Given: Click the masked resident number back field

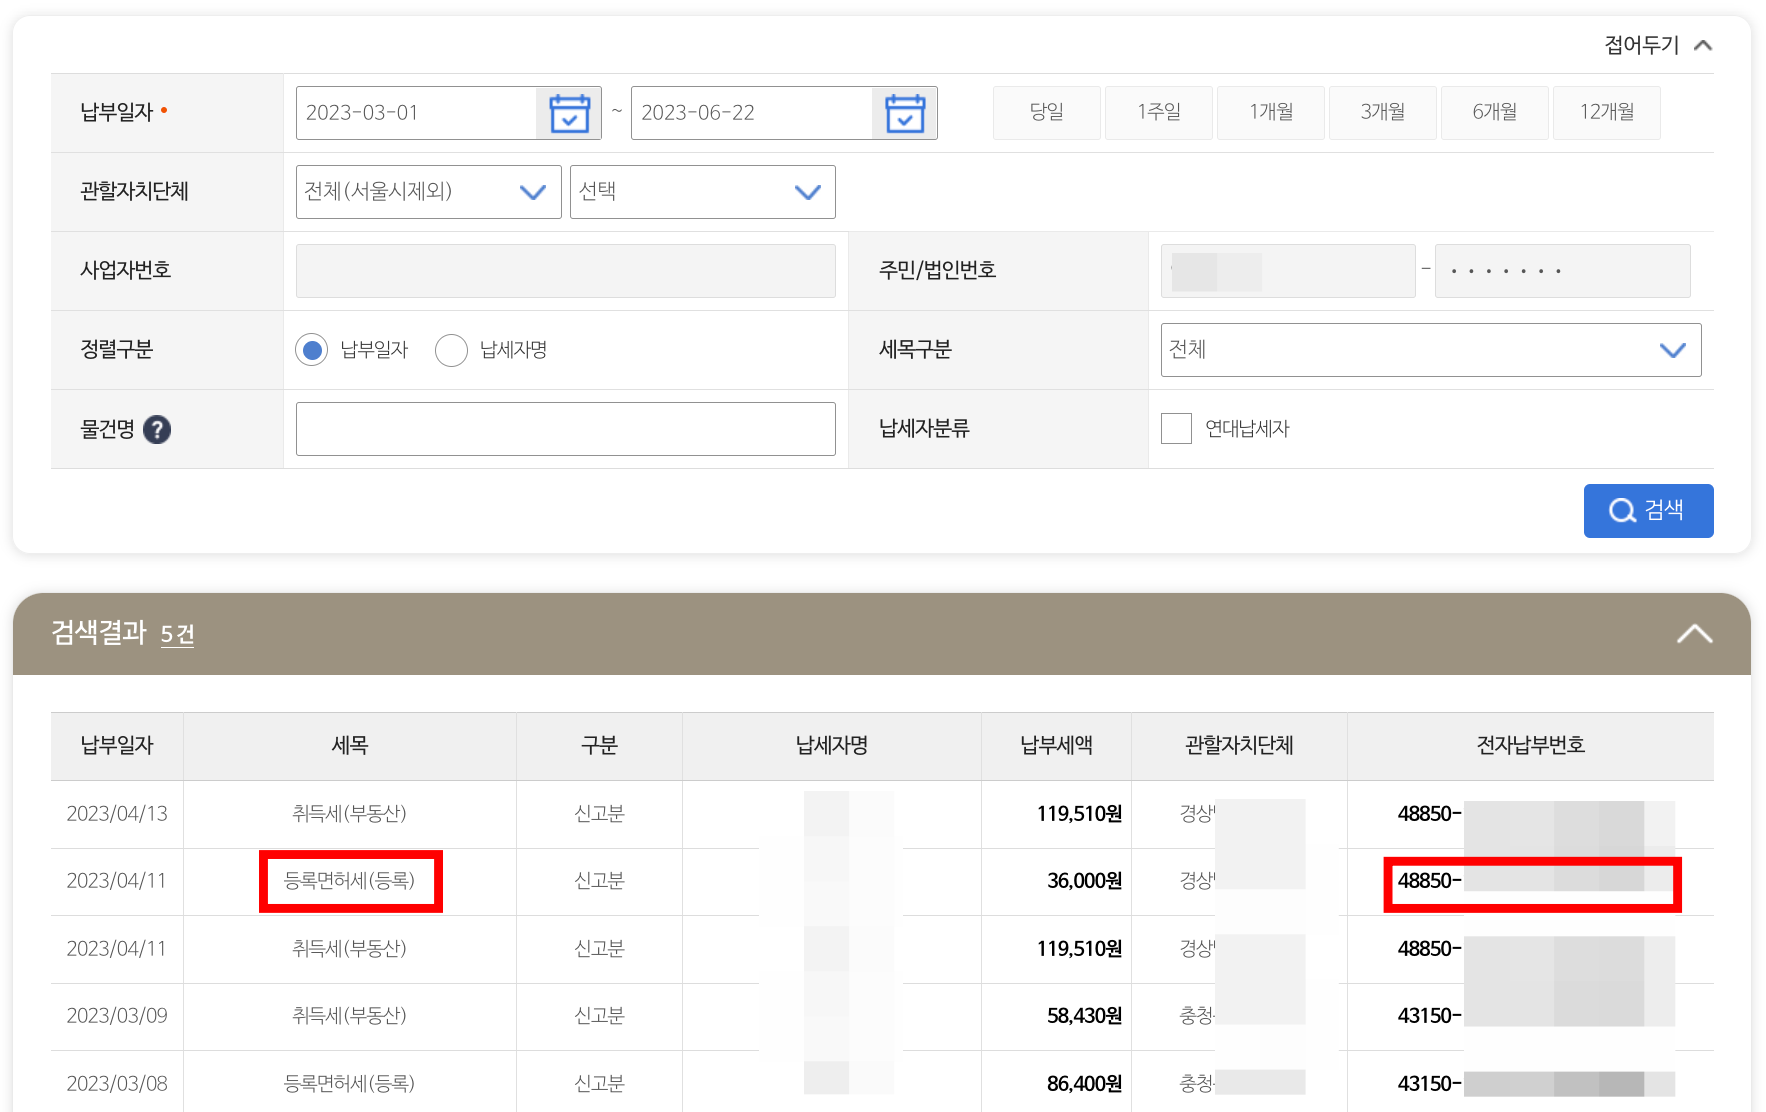Looking at the screenshot, I should click(1562, 271).
